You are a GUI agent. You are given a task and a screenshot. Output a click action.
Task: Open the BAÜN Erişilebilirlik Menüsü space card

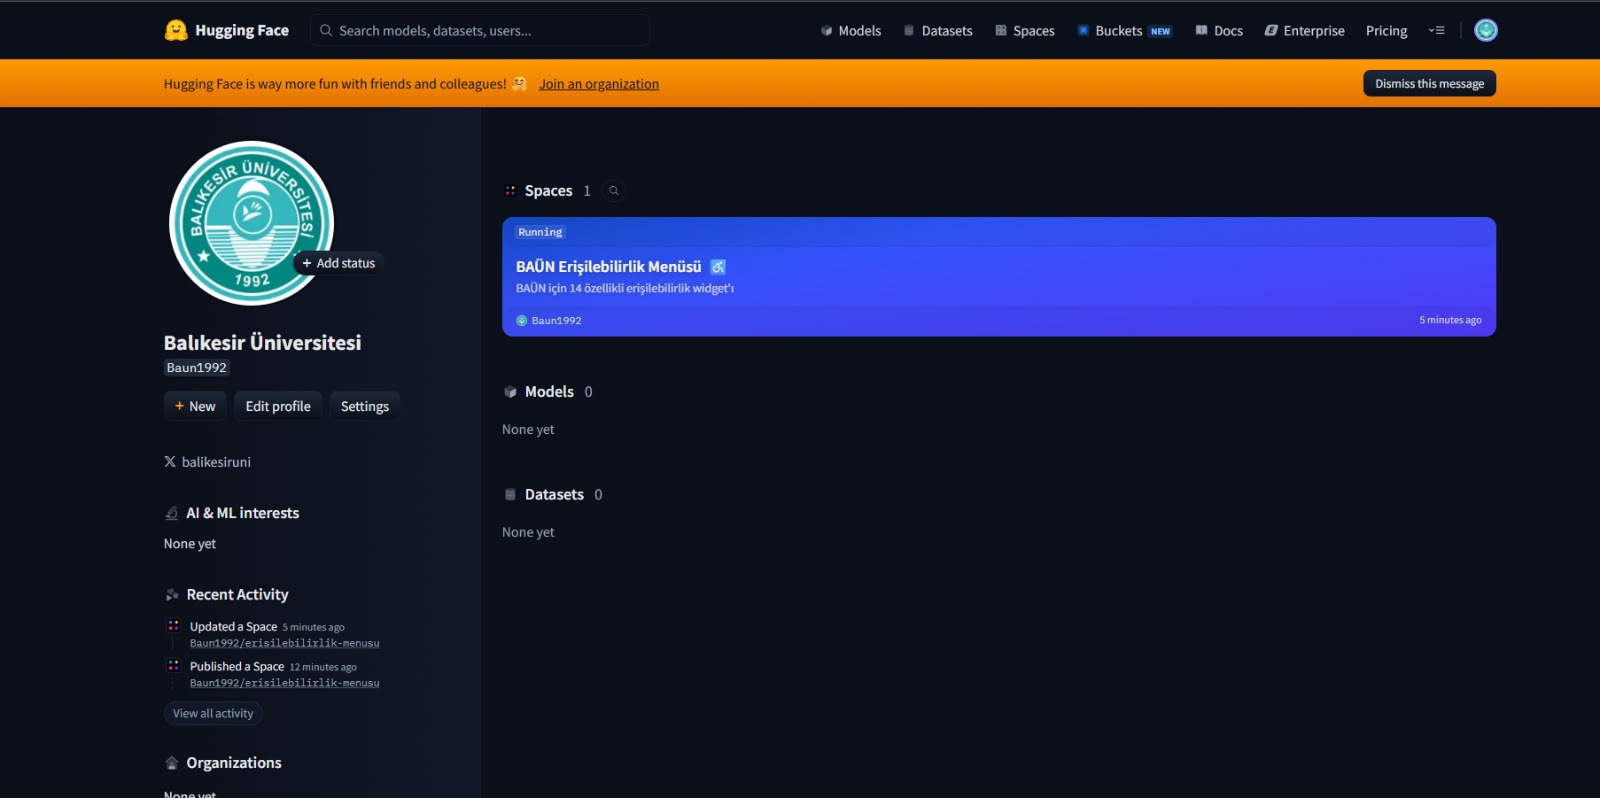tap(999, 277)
